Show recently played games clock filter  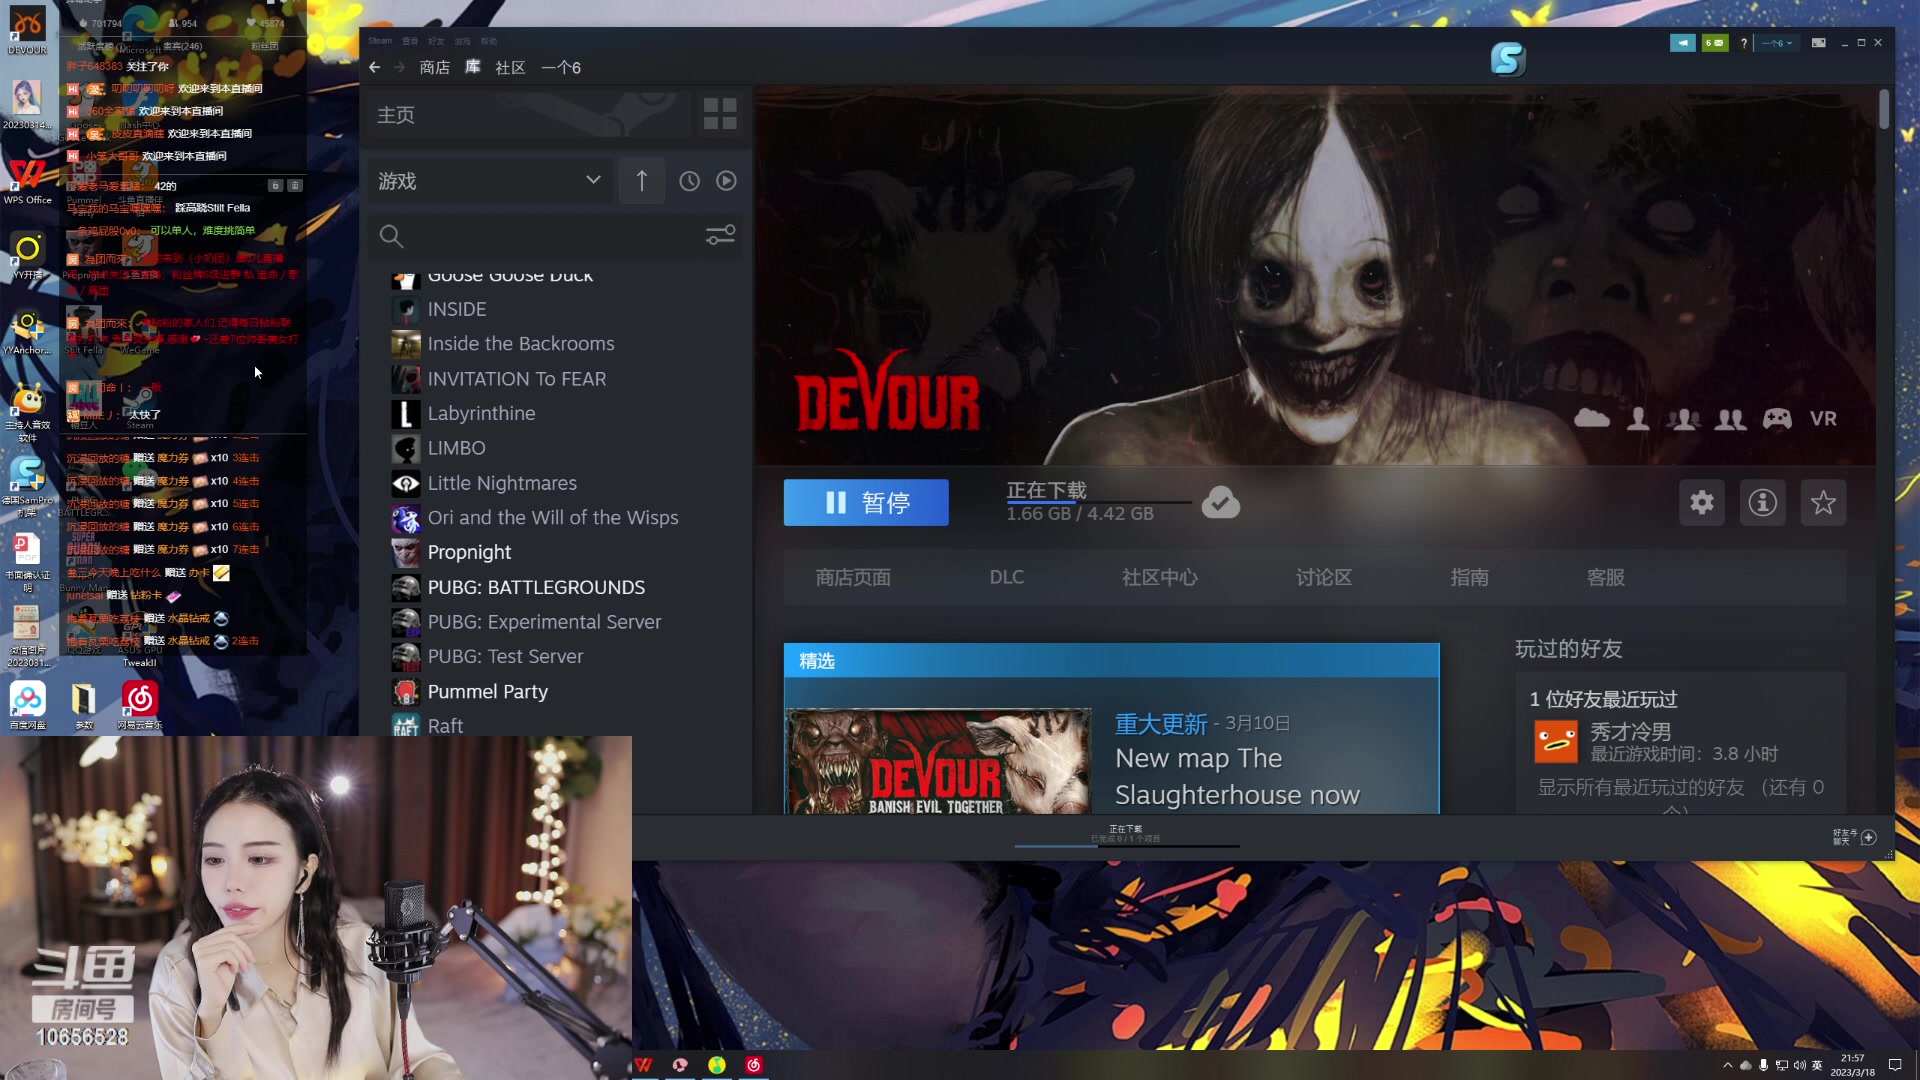pos(689,181)
